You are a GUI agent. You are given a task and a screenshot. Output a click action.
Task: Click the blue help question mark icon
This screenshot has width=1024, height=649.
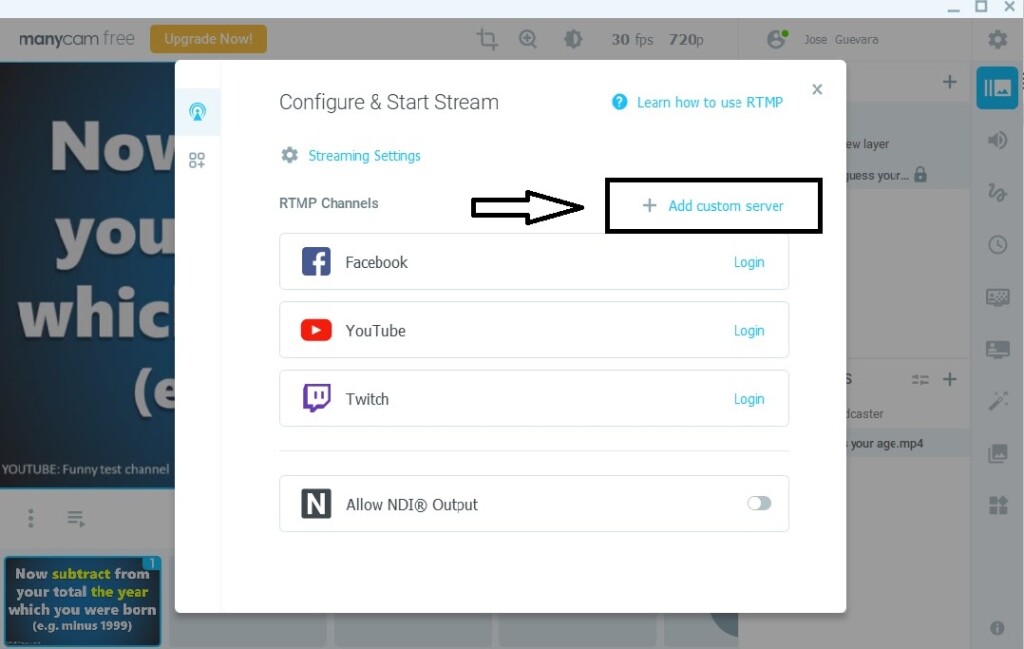(619, 102)
